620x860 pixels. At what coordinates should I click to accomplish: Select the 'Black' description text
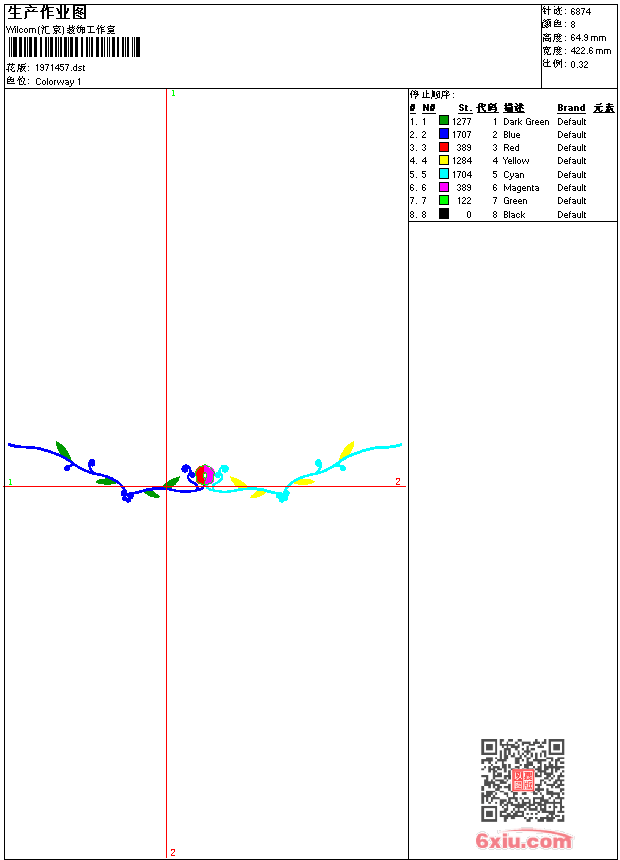point(514,215)
